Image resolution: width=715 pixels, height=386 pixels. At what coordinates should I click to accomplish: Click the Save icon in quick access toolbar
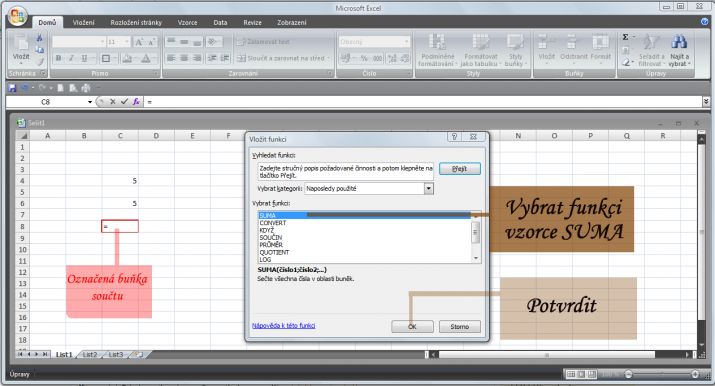[x=12, y=87]
